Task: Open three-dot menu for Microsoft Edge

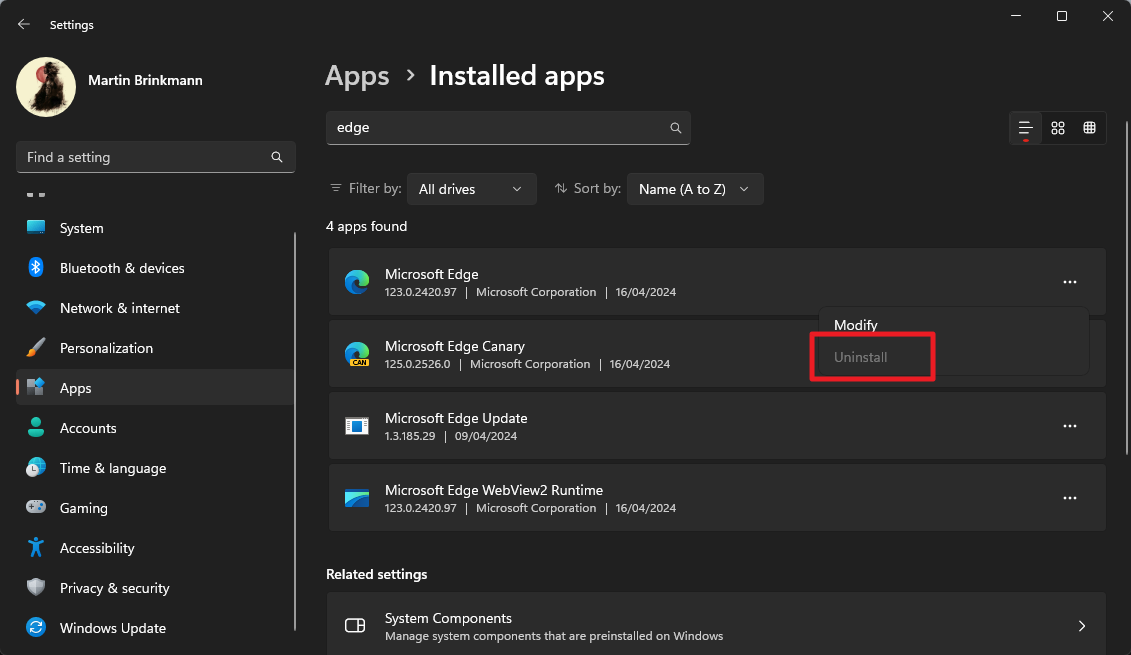Action: (x=1069, y=283)
